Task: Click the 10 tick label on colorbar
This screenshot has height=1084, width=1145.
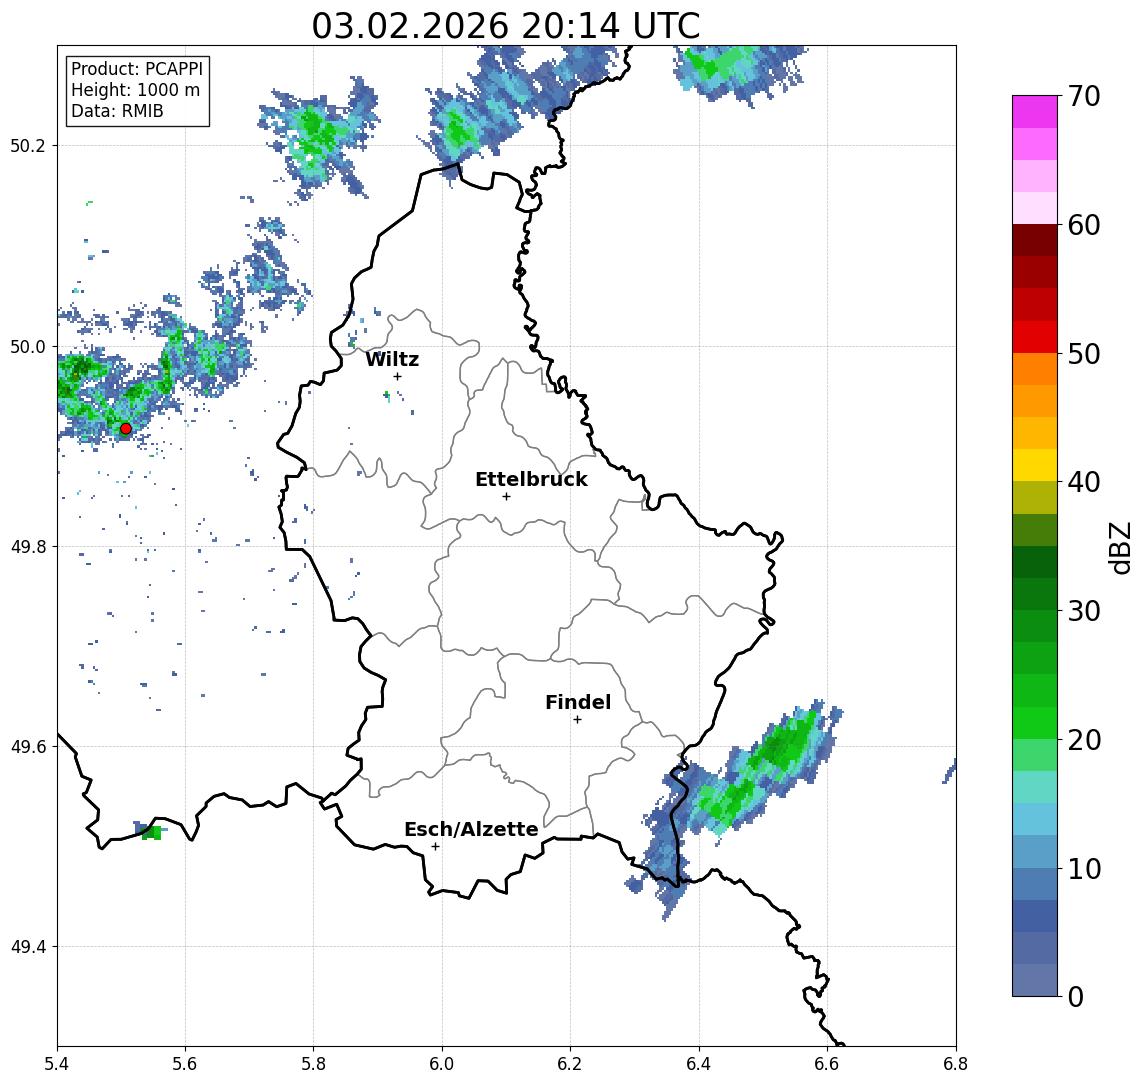Action: pos(1084,869)
